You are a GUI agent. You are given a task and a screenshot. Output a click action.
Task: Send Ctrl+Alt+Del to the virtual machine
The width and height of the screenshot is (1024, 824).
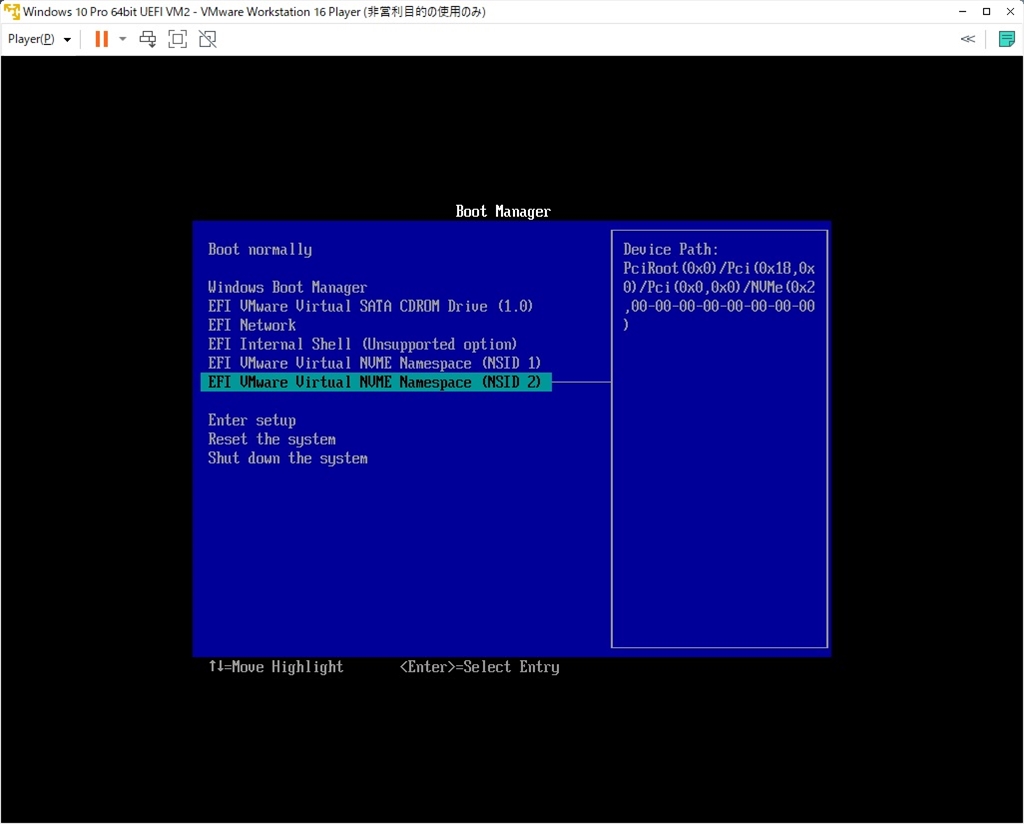(148, 39)
